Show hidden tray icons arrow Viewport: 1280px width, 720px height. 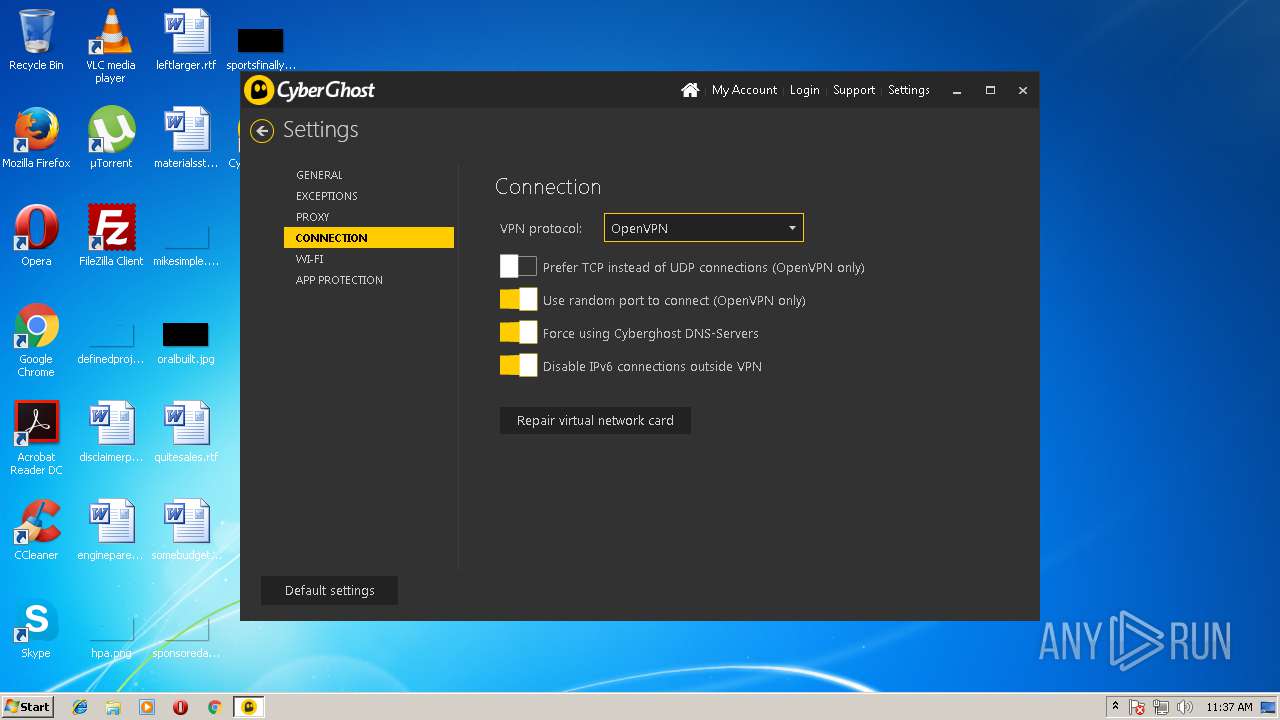[1115, 707]
